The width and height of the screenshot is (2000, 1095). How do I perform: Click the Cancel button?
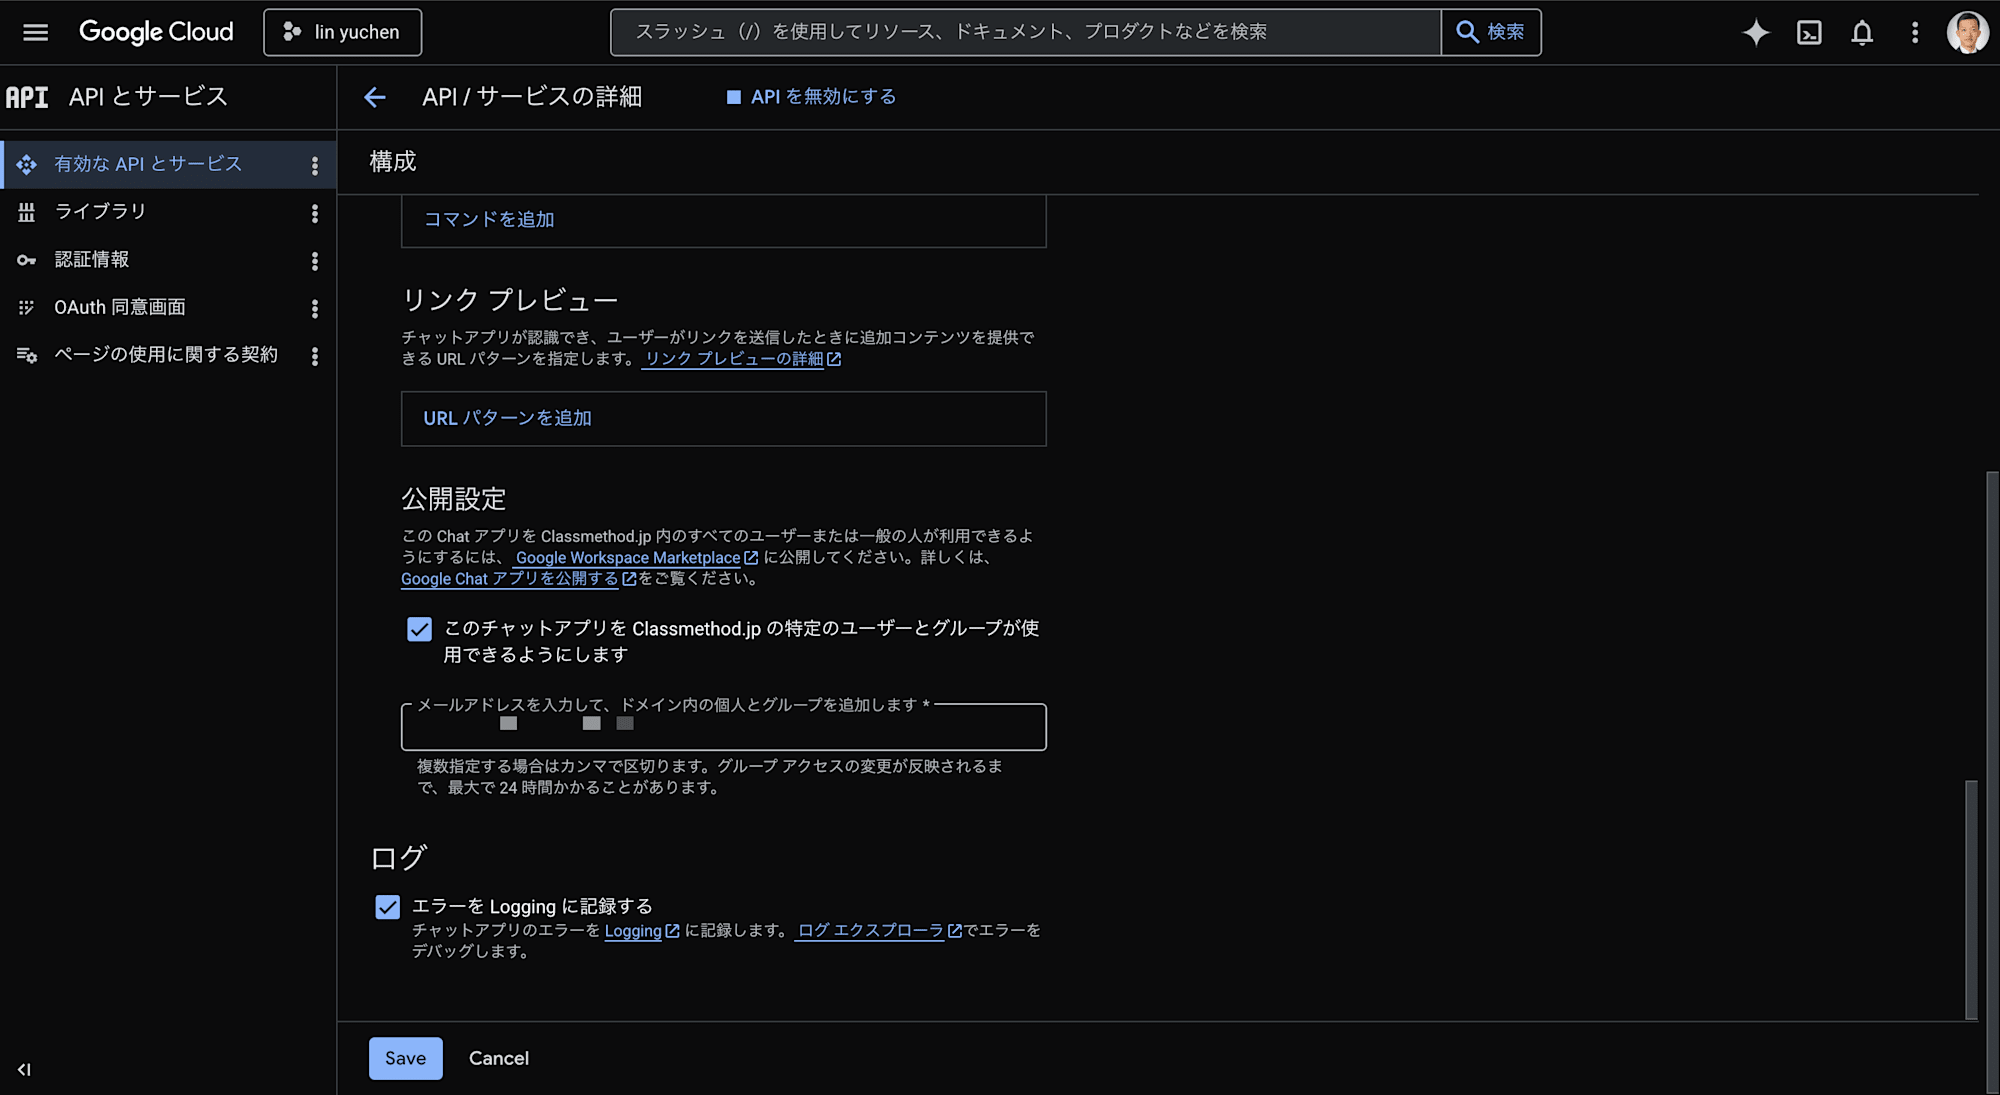tap(499, 1058)
